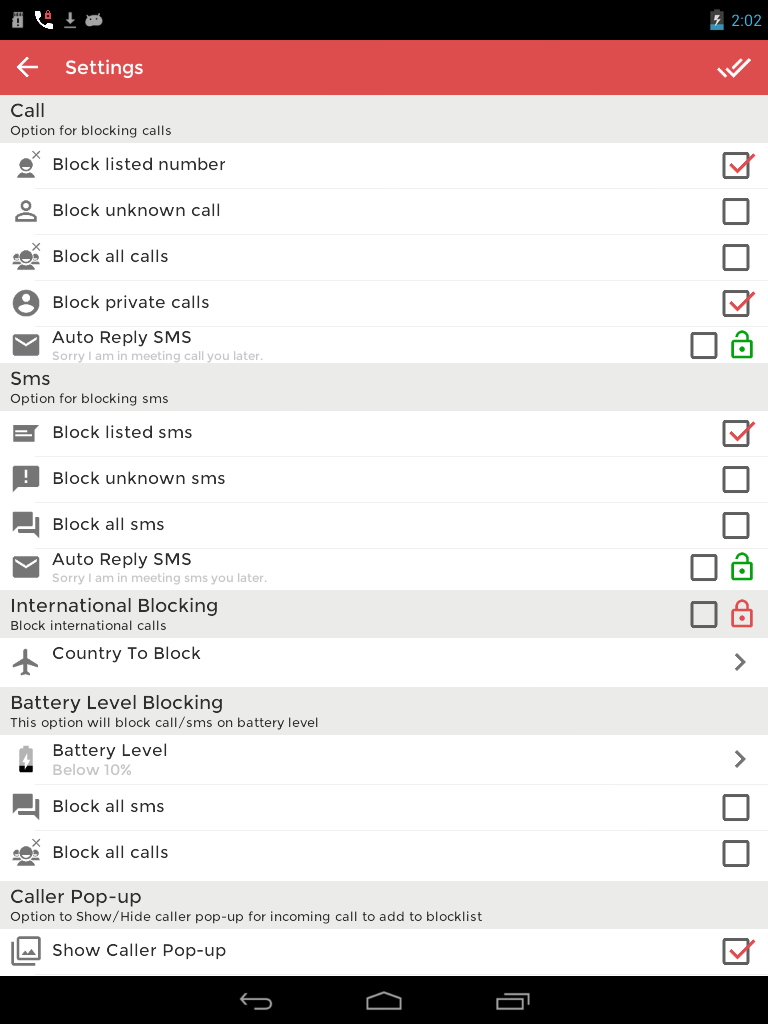Tap the double checkmark save icon
This screenshot has height=1024, width=768.
(x=733, y=67)
